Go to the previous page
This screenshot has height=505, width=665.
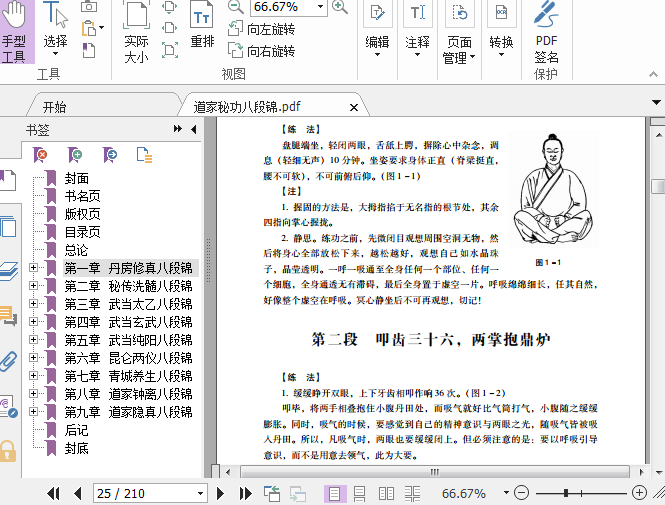77,493
